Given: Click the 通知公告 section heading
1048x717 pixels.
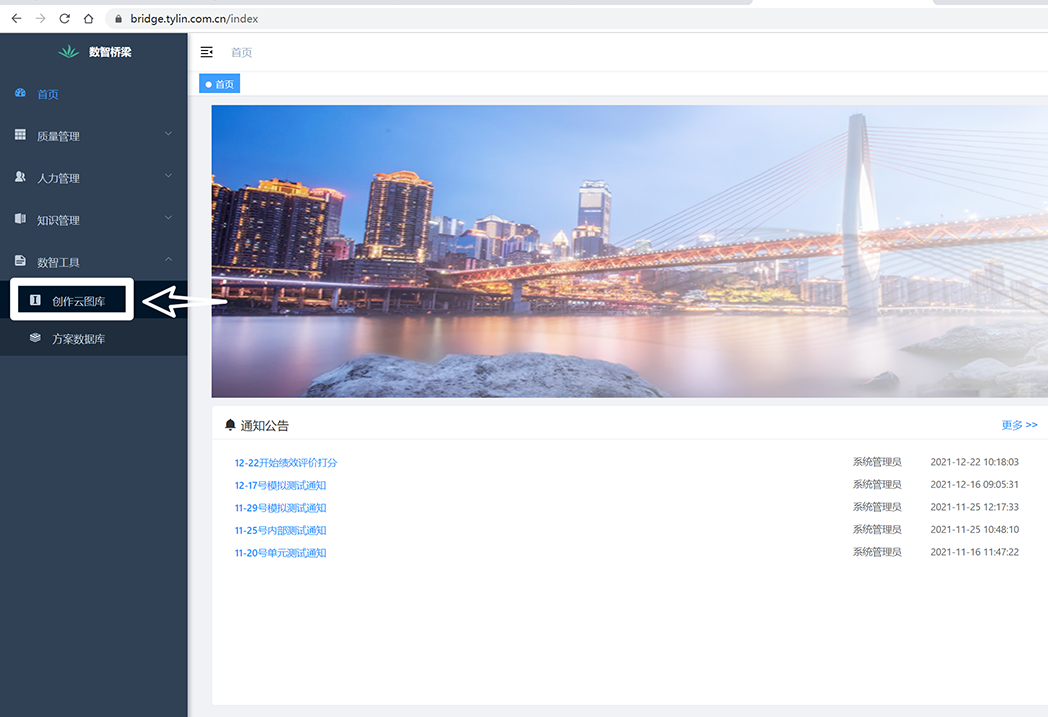Looking at the screenshot, I should (265, 426).
